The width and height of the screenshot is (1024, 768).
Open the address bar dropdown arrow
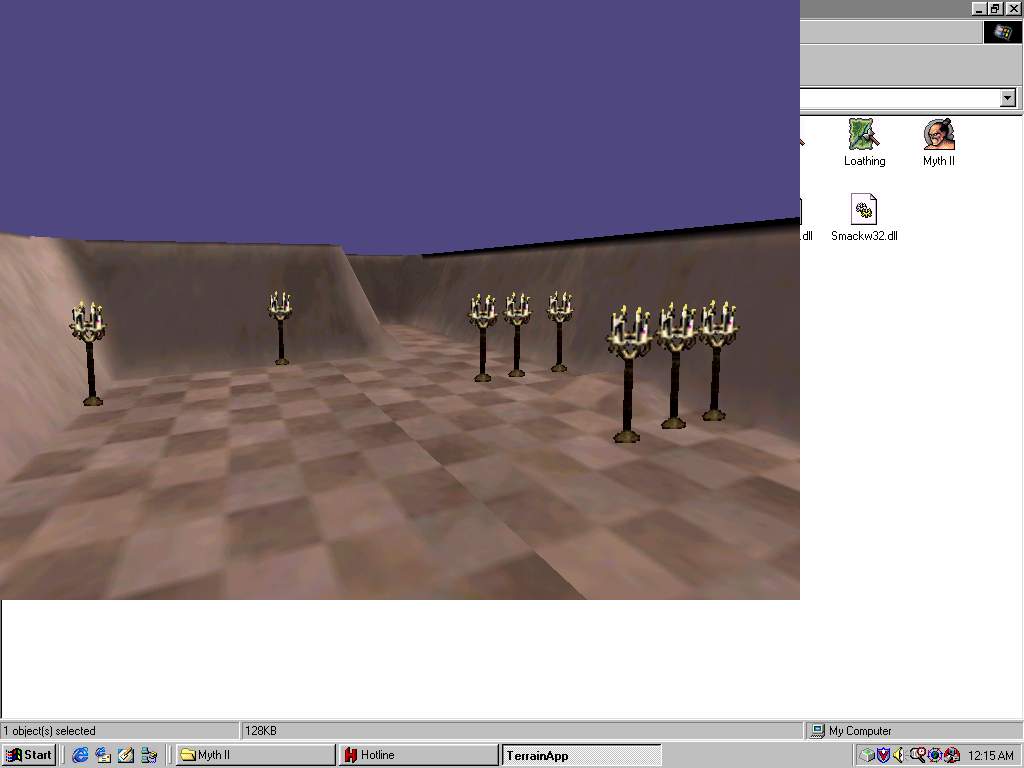pos(1007,98)
